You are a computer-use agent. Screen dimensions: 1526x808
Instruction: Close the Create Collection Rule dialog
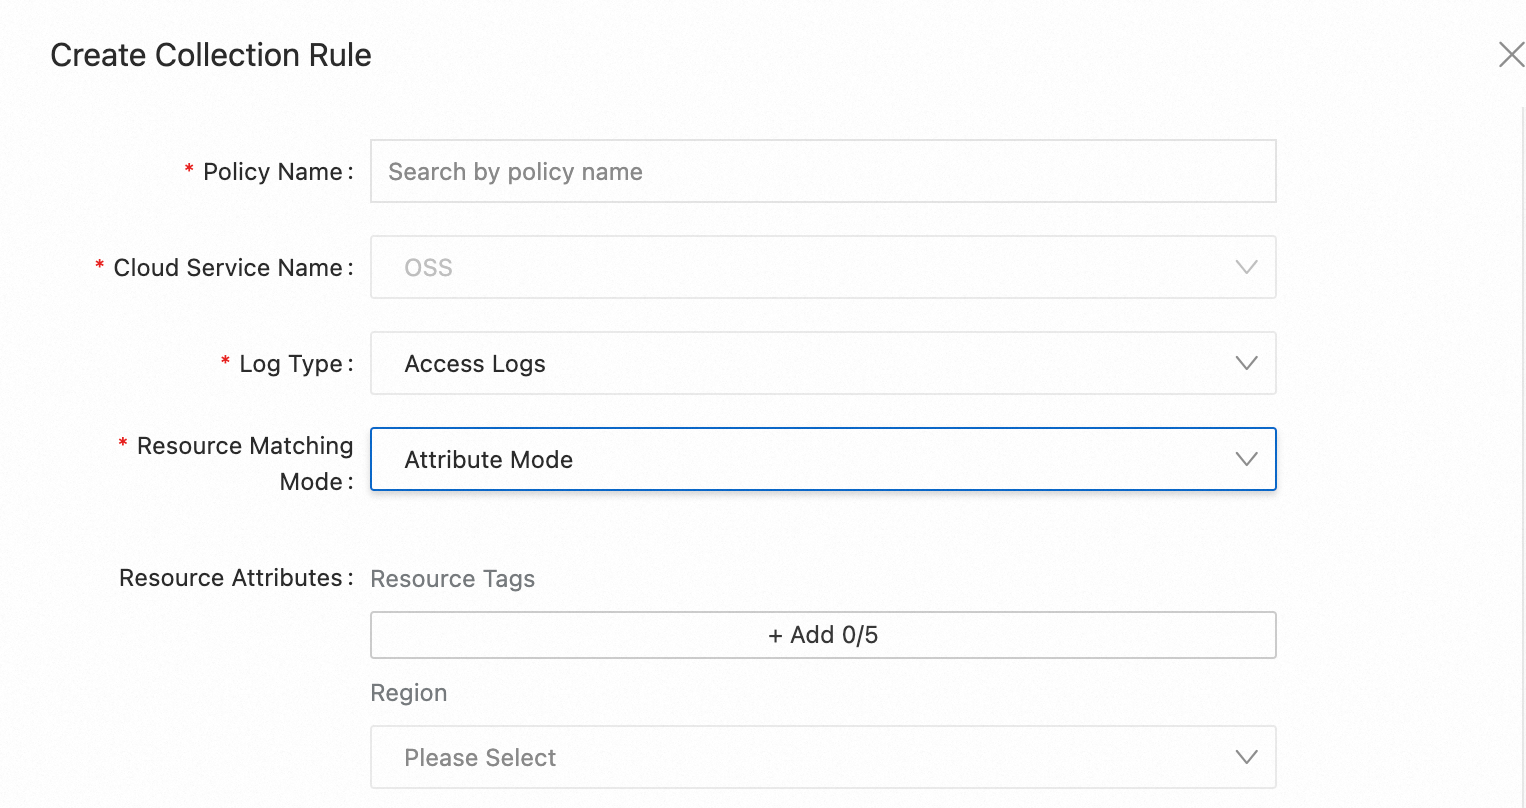(x=1511, y=55)
